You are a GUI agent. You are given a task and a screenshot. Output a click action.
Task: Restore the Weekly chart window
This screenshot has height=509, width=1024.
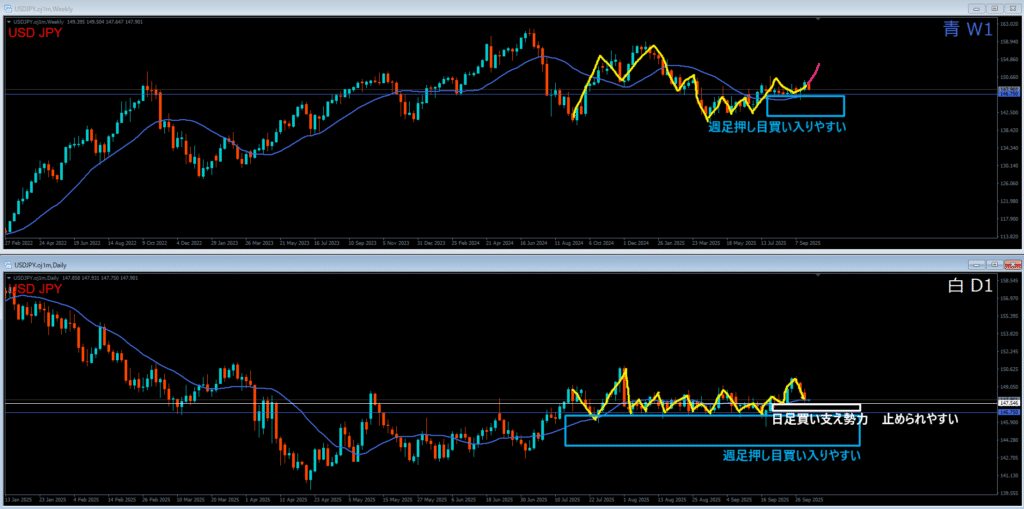[x=995, y=9]
